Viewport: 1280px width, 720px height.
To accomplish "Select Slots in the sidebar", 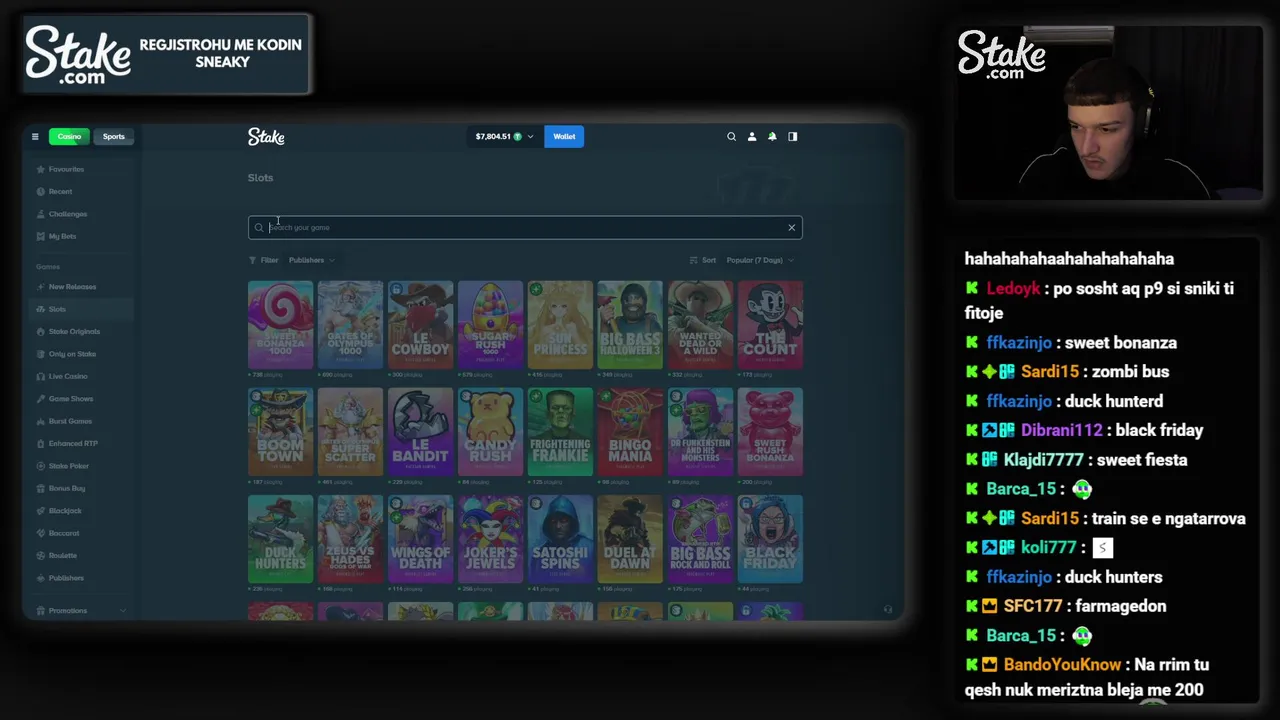I will 80,309.
